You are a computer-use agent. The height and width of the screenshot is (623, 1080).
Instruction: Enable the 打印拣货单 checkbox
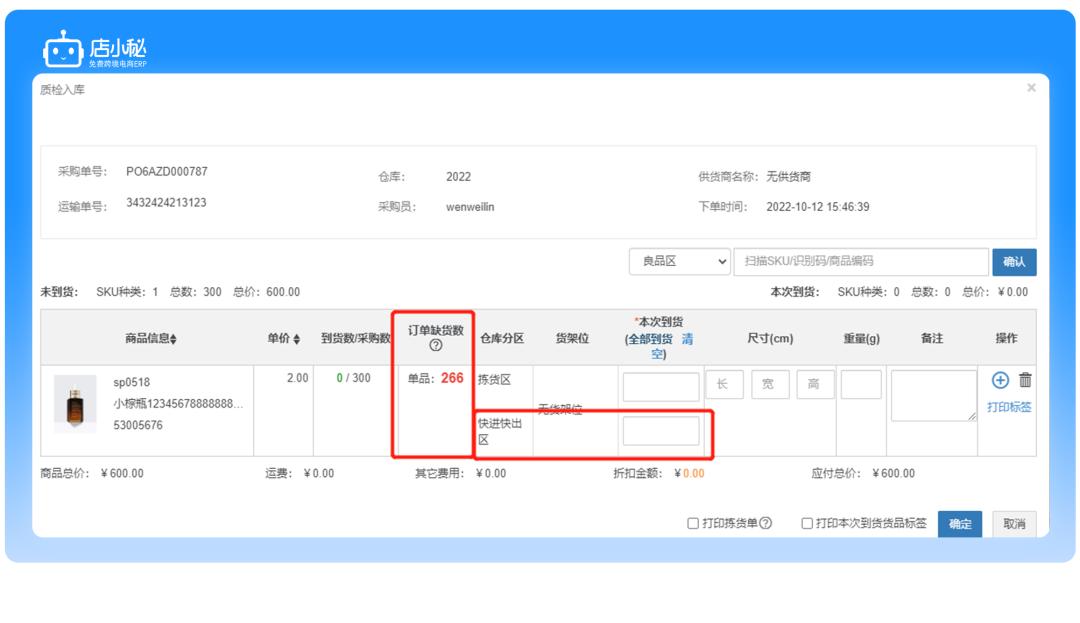tap(691, 523)
